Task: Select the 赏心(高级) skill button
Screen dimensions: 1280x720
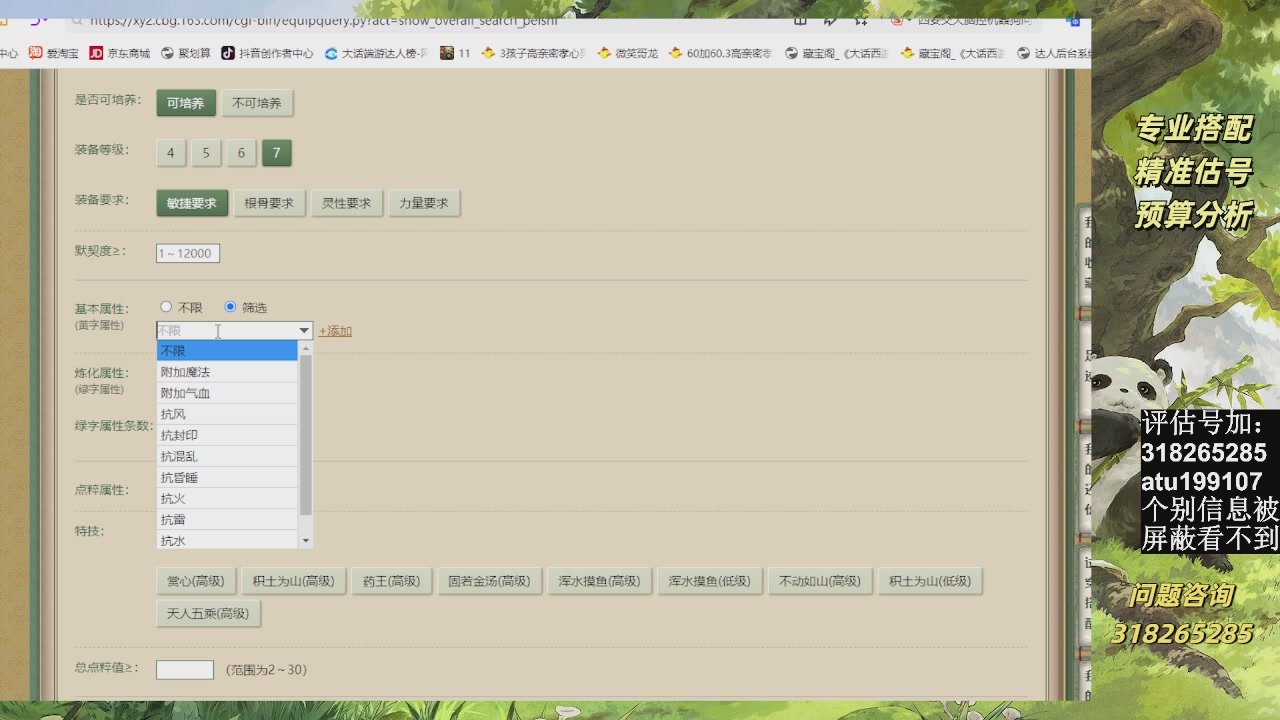Action: click(196, 581)
